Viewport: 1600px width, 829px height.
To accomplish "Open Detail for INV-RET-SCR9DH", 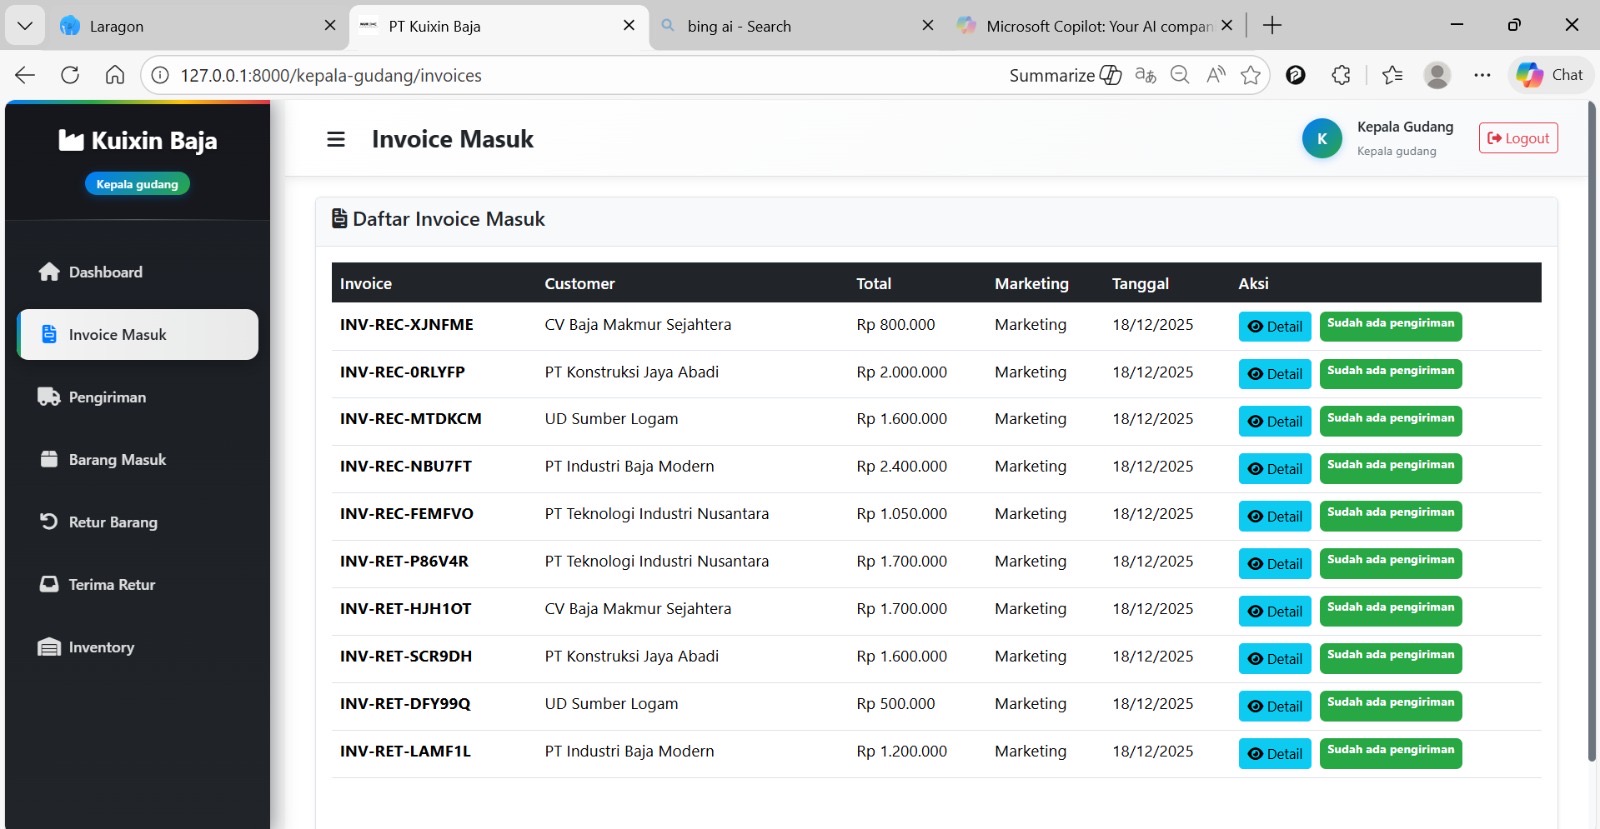I will click(1275, 658).
